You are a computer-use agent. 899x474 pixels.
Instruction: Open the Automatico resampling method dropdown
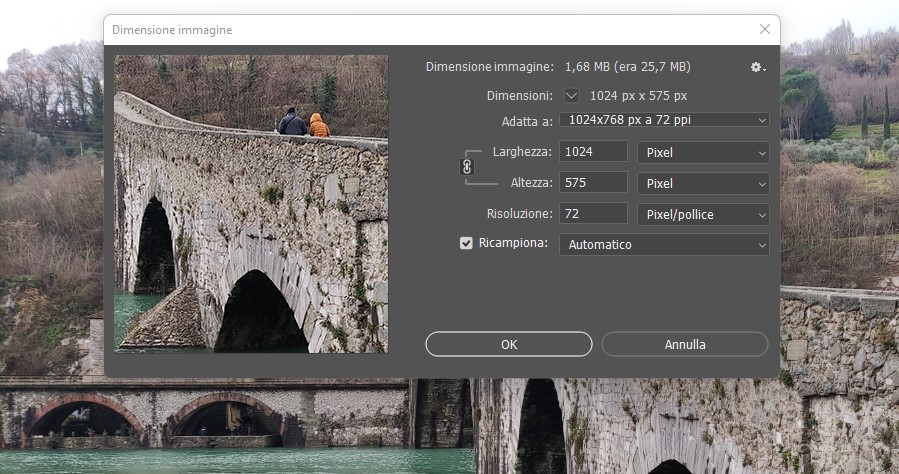pos(663,244)
